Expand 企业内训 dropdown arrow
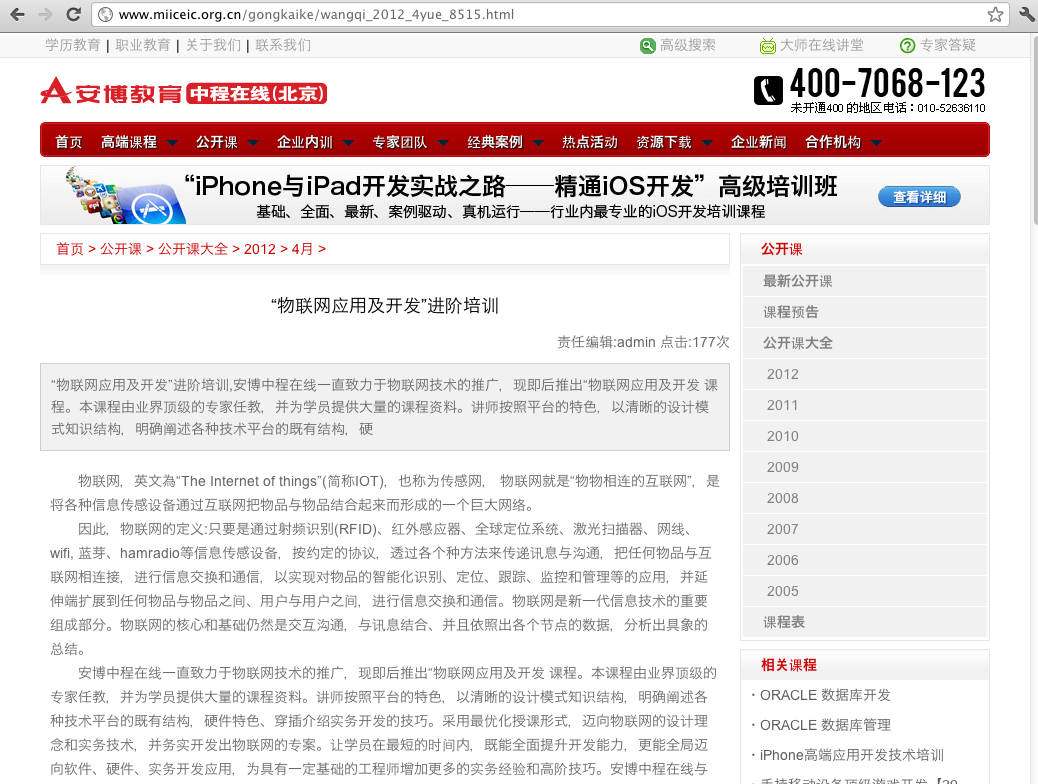Image resolution: width=1038 pixels, height=784 pixels. point(348,142)
